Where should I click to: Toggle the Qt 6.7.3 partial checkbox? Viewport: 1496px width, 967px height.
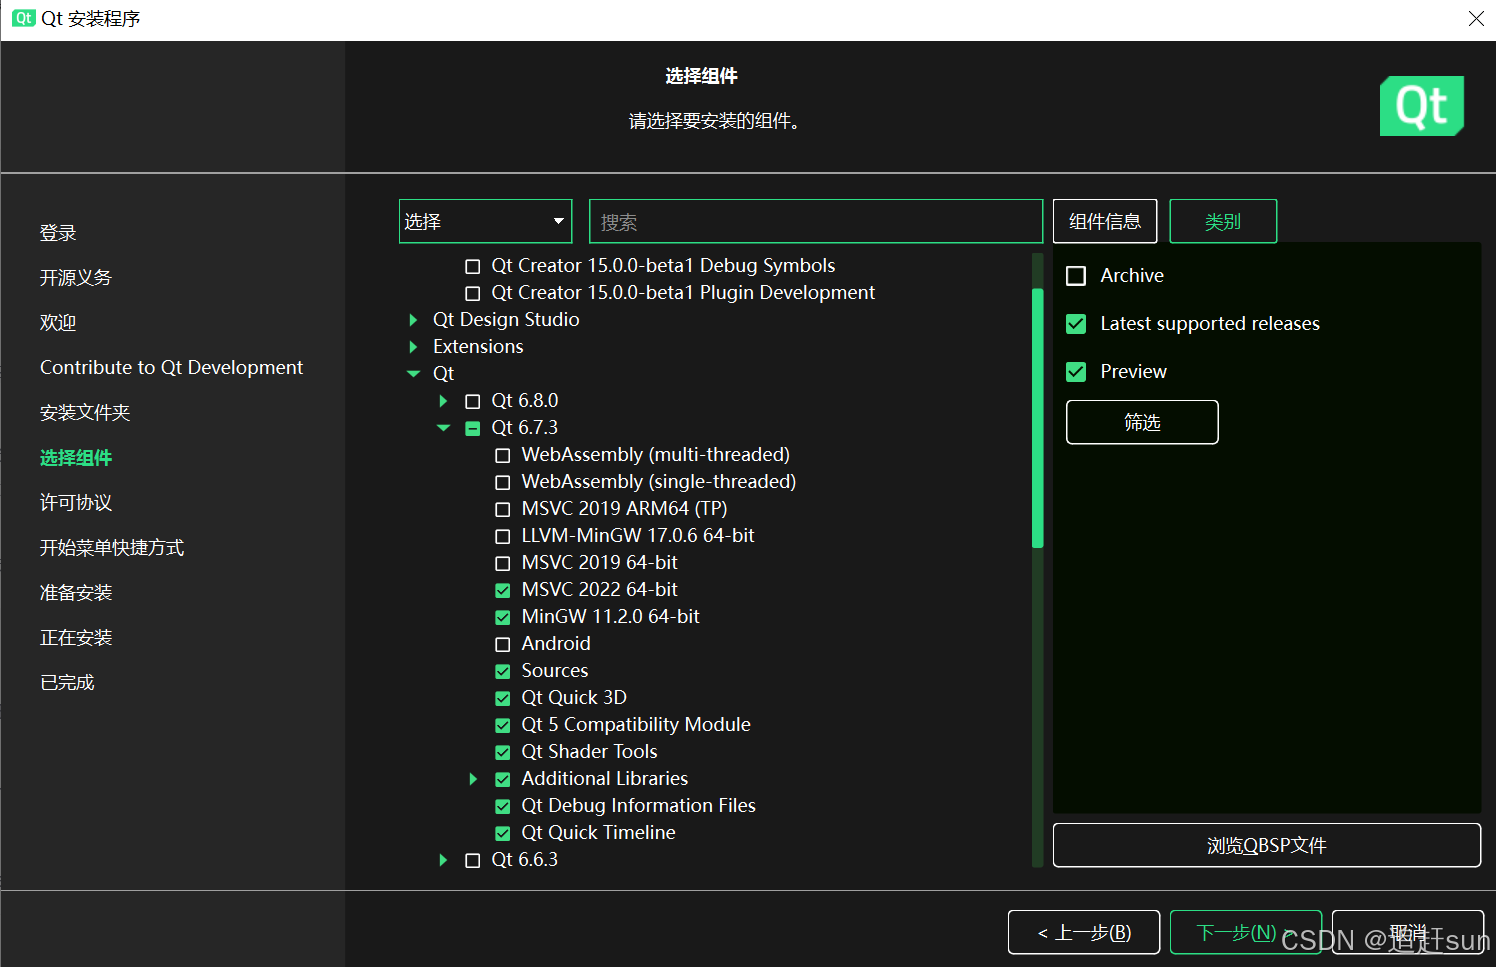(x=473, y=428)
